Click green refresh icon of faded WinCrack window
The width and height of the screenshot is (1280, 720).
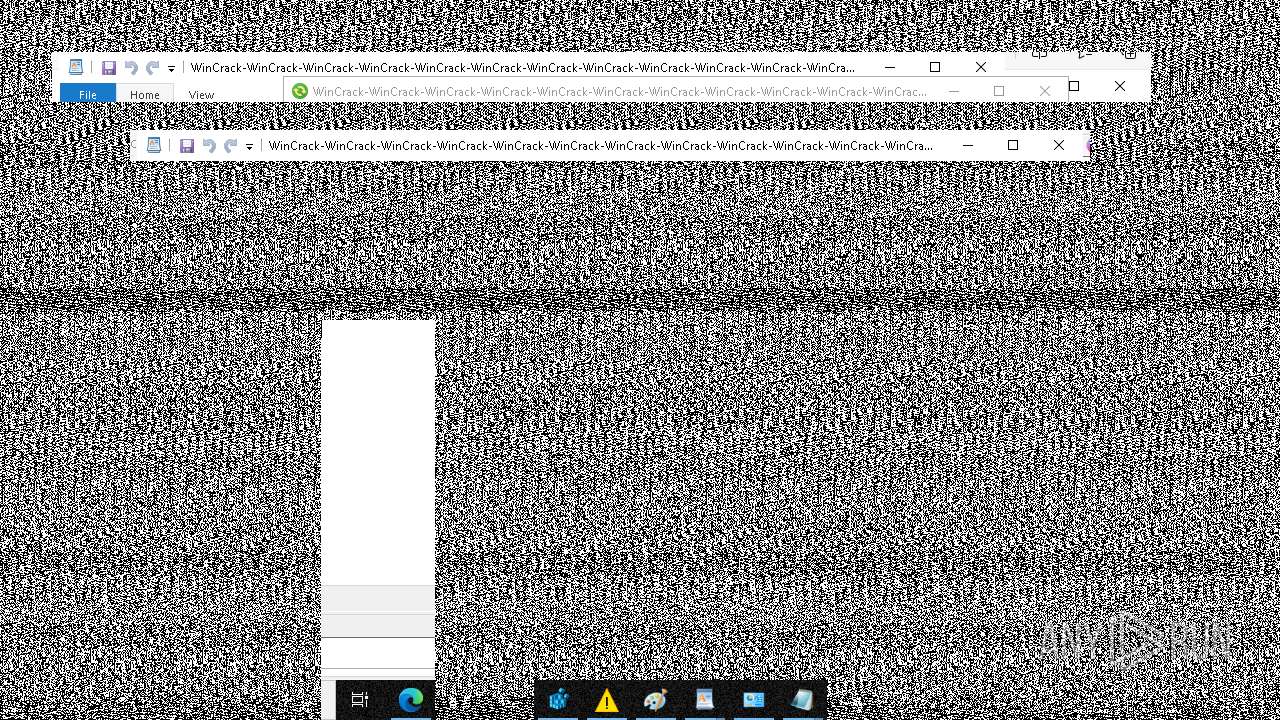pyautogui.click(x=300, y=91)
